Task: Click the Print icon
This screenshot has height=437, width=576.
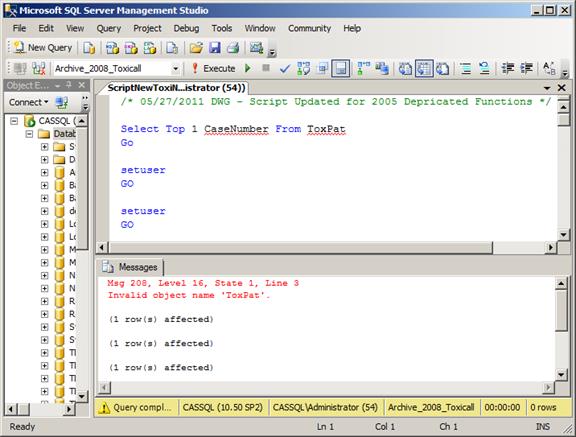Action: point(233,48)
